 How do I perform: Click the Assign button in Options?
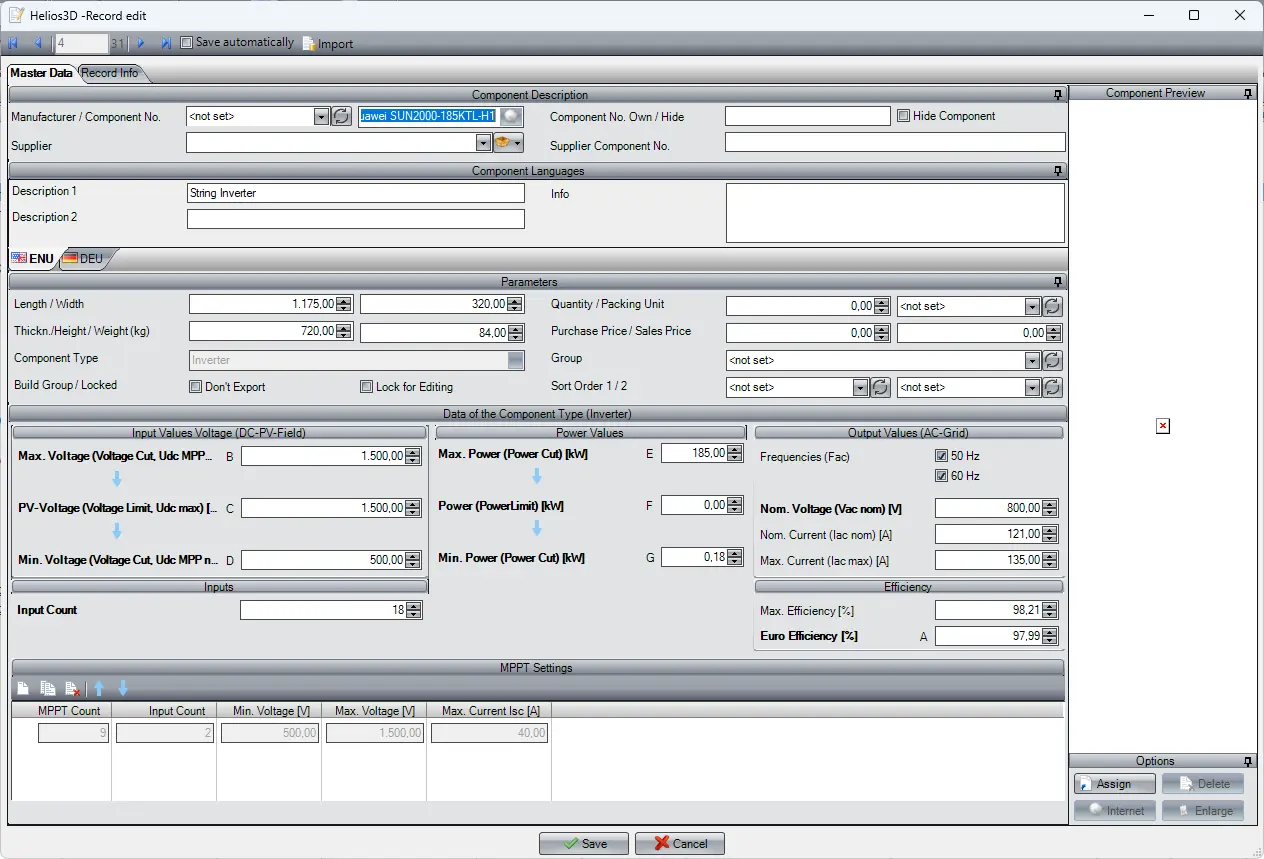coord(1114,784)
